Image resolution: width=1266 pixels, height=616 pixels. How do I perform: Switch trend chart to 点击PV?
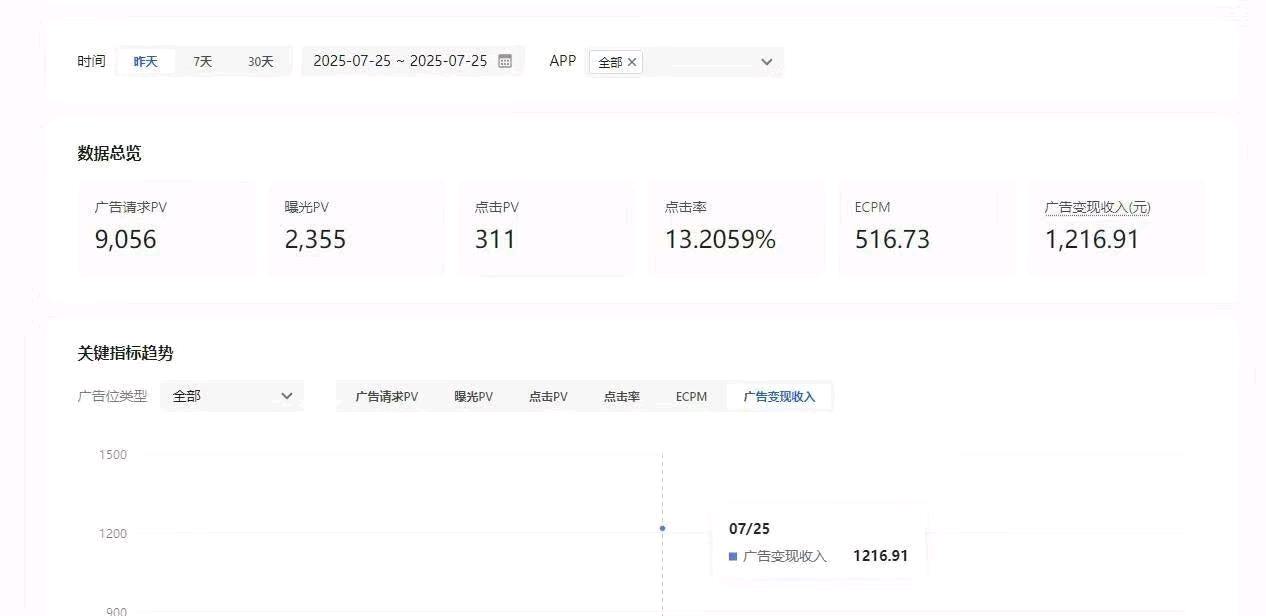548,397
